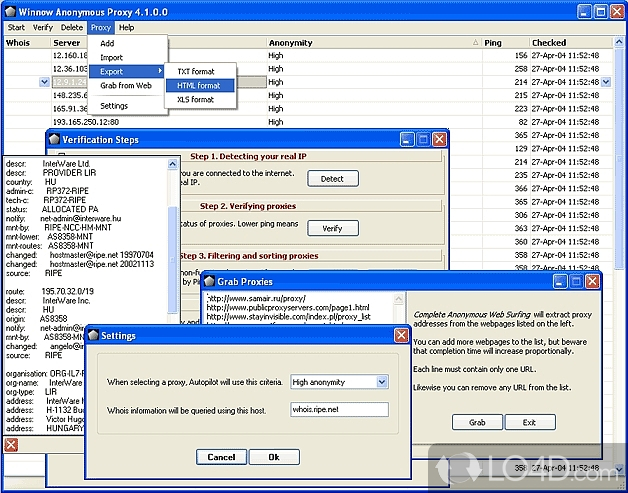Click Exit in Grab Proxies window
The width and height of the screenshot is (628, 493).
tap(529, 422)
